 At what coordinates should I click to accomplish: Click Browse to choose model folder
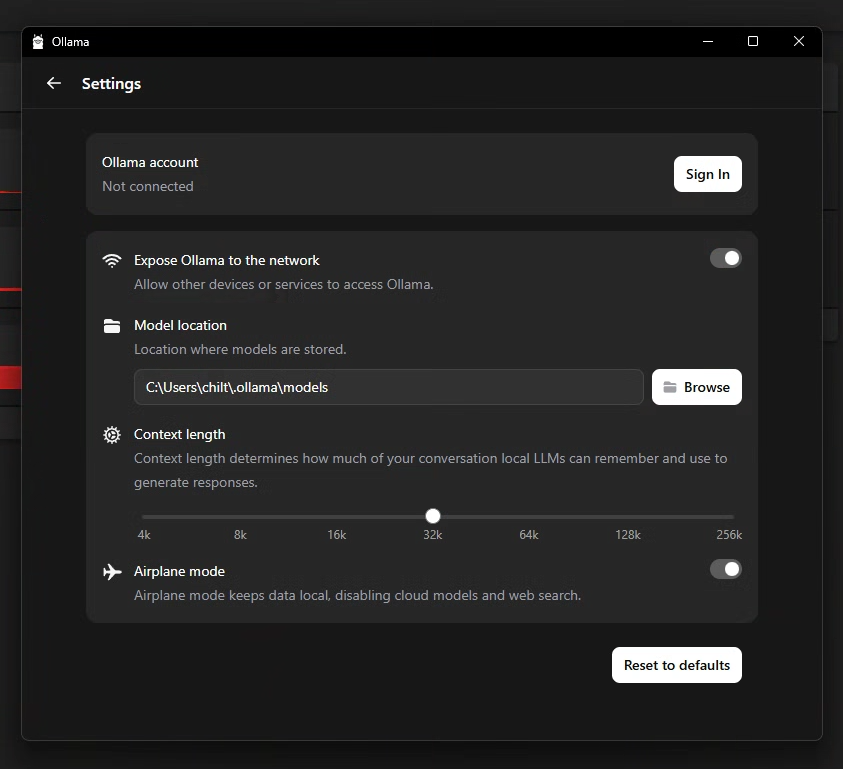coord(696,387)
